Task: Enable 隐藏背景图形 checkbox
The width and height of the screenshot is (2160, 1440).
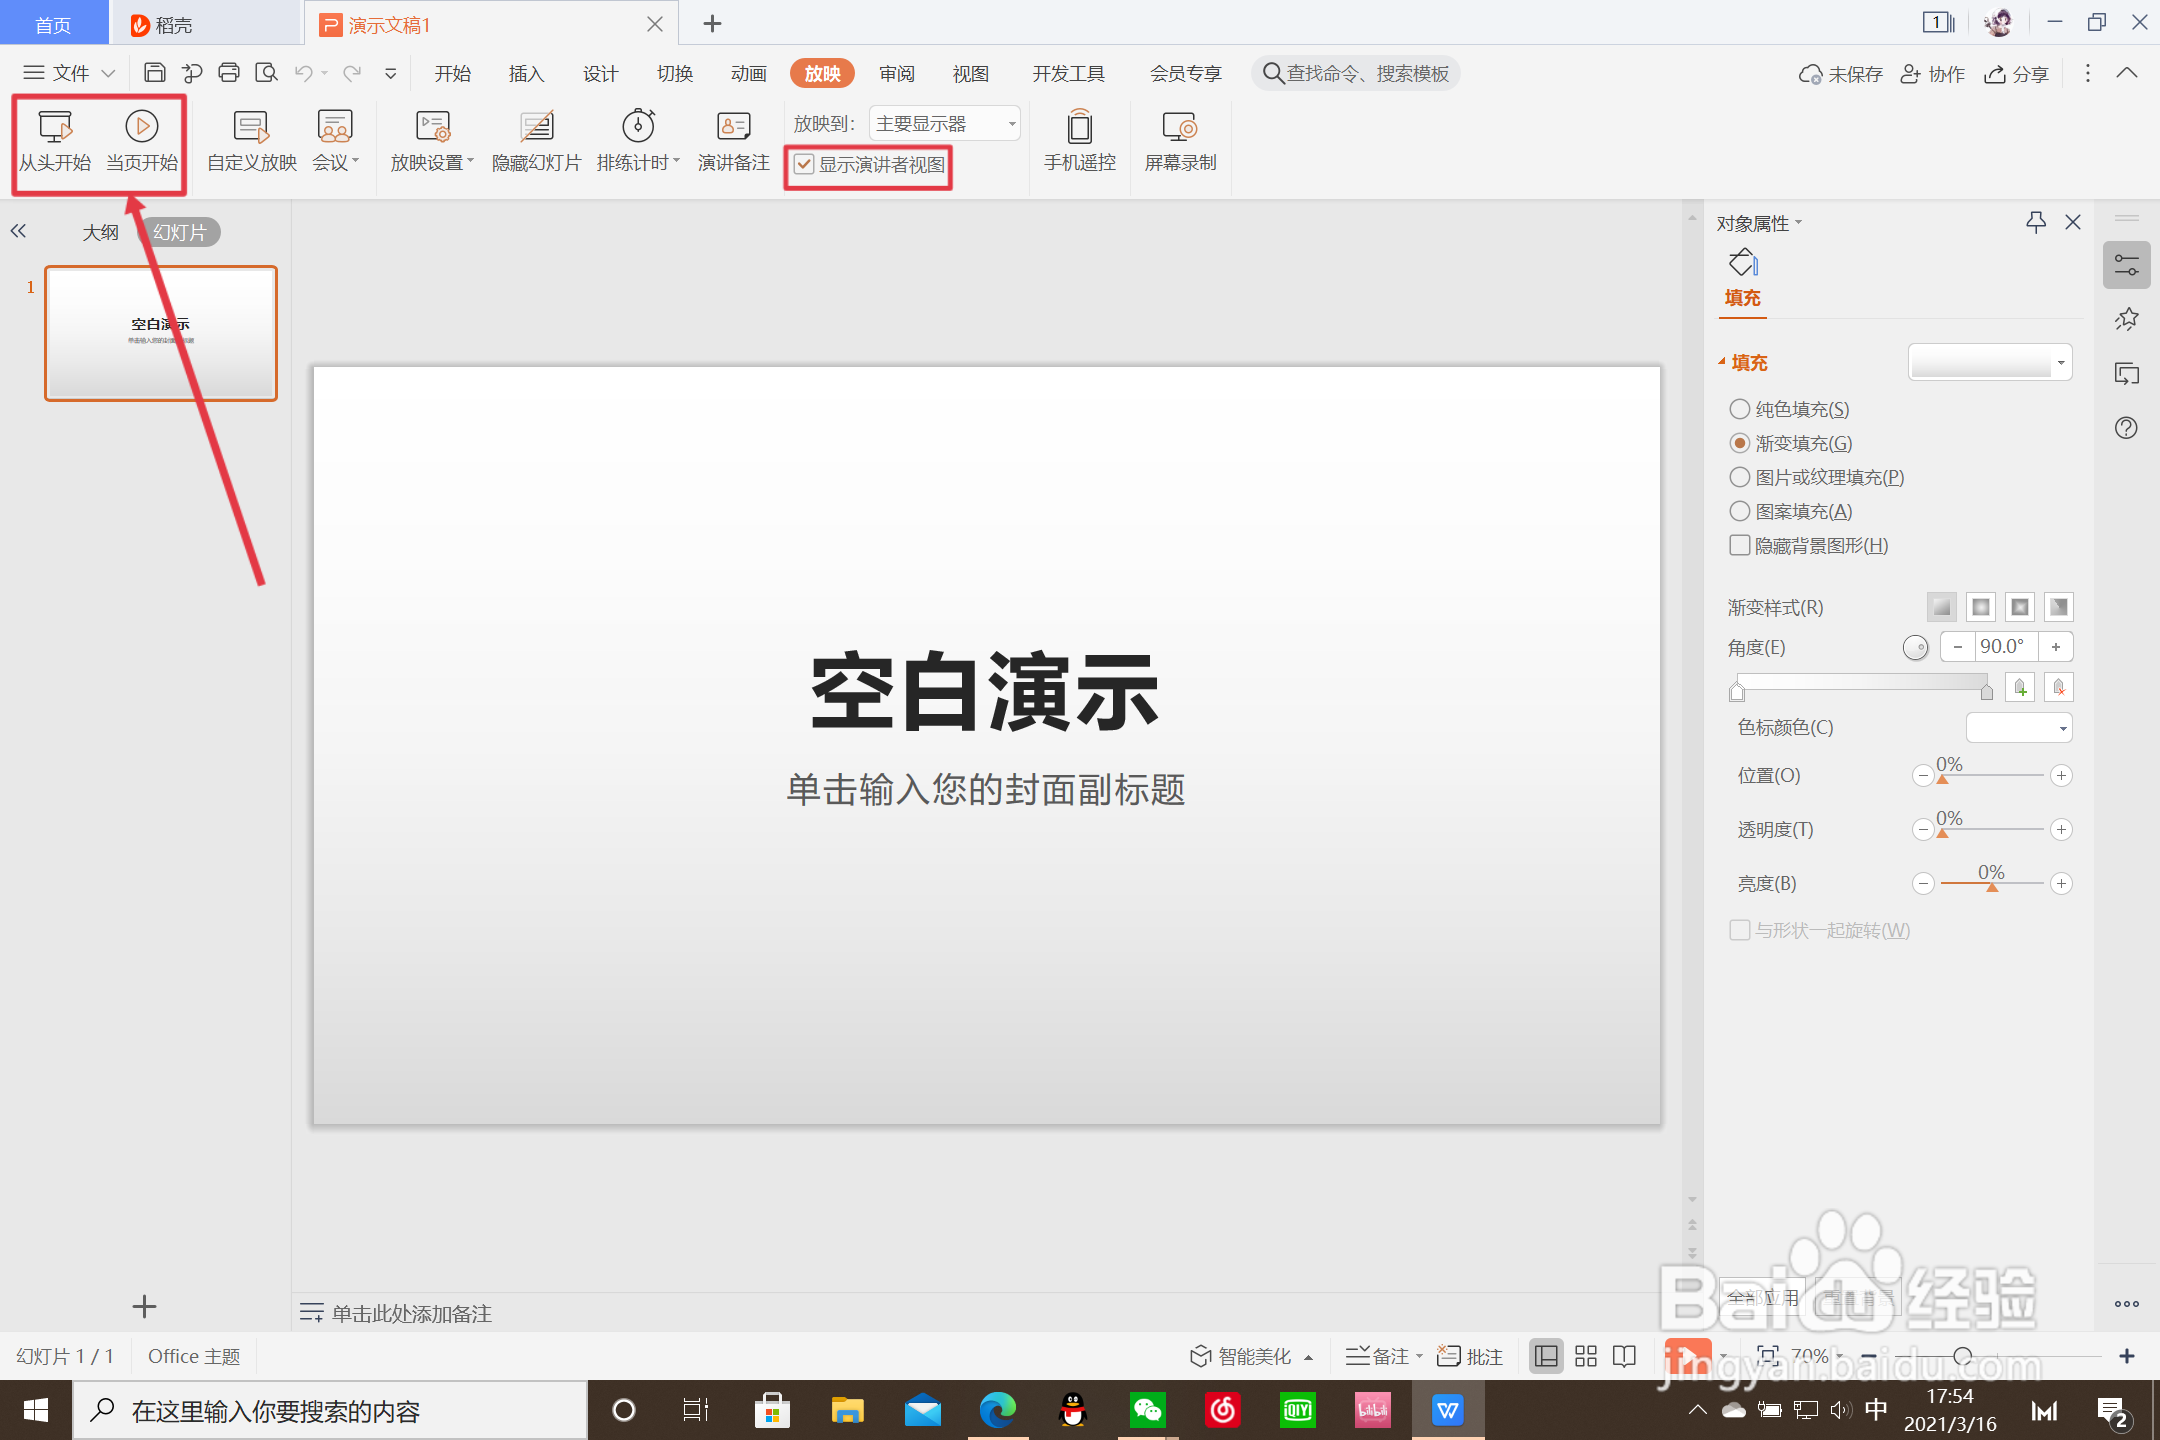Action: tap(1740, 545)
